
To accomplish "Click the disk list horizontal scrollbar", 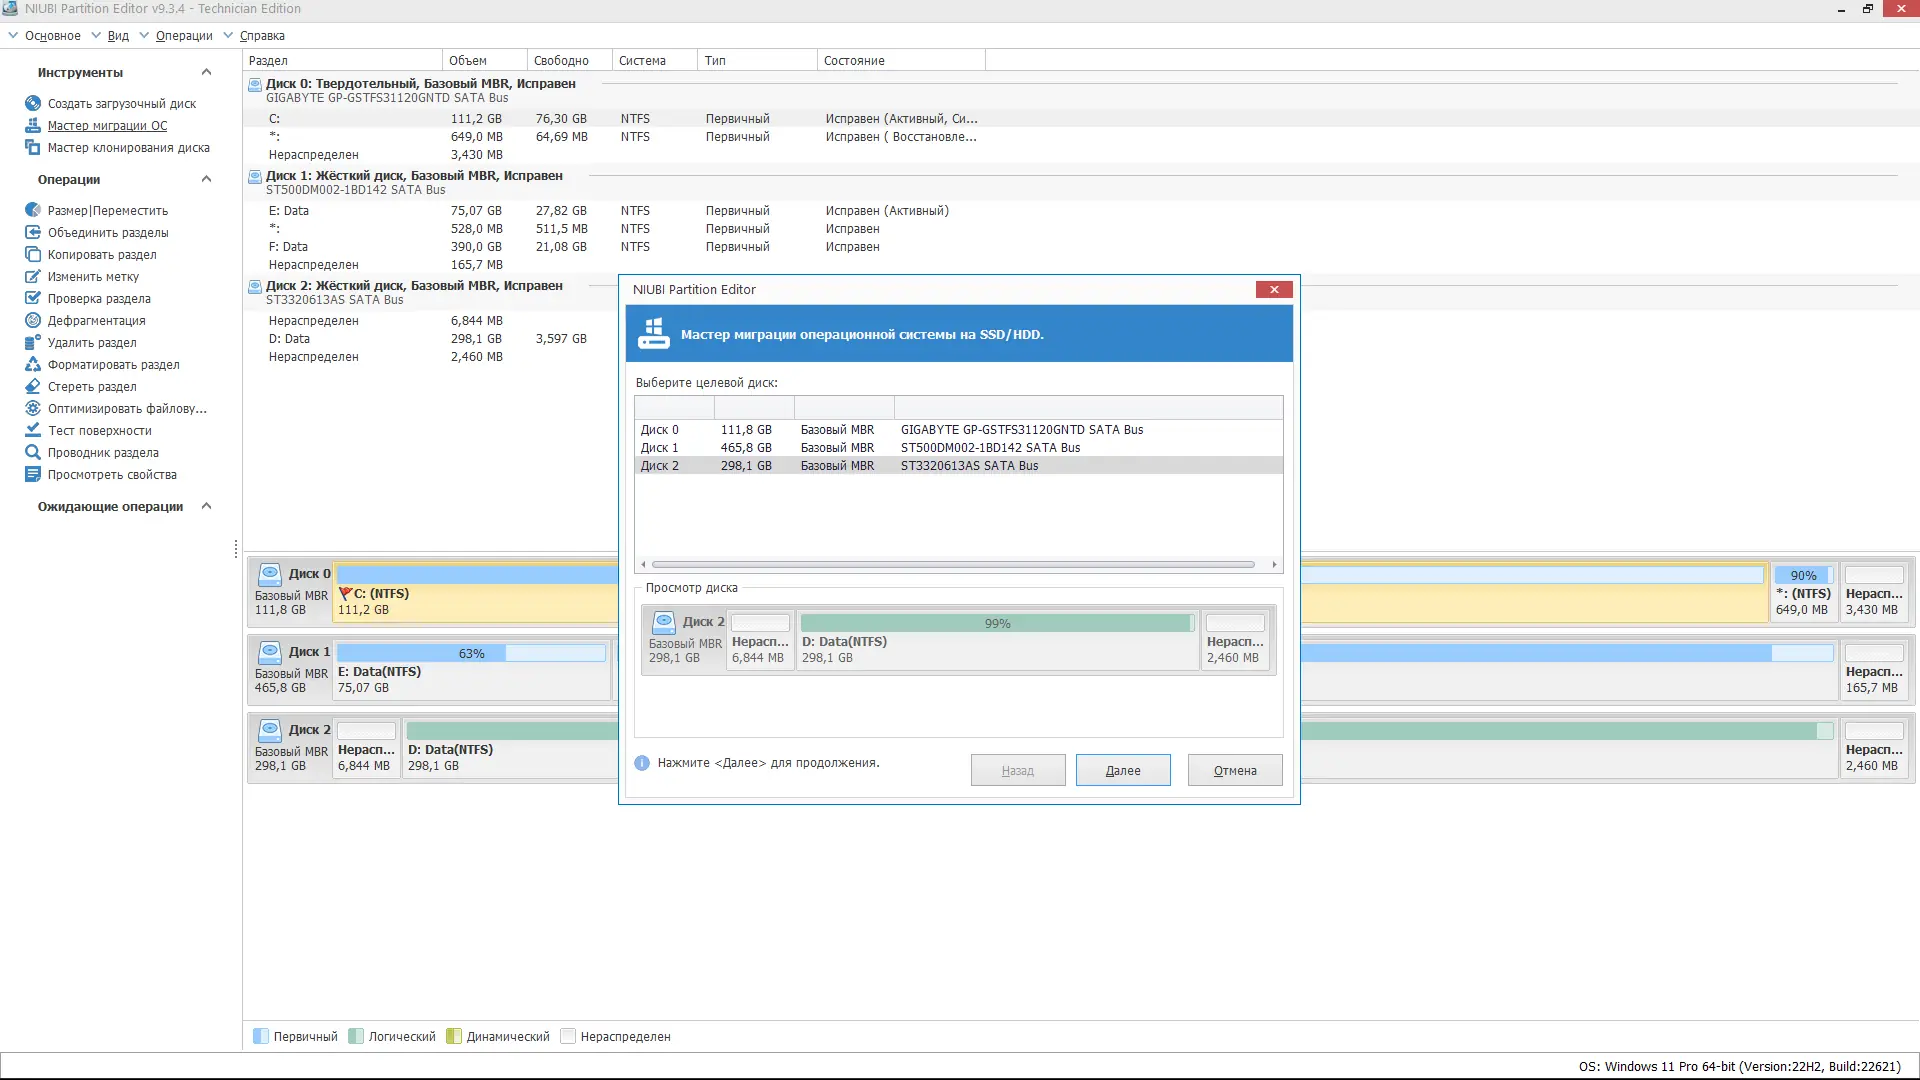I will tap(952, 564).
